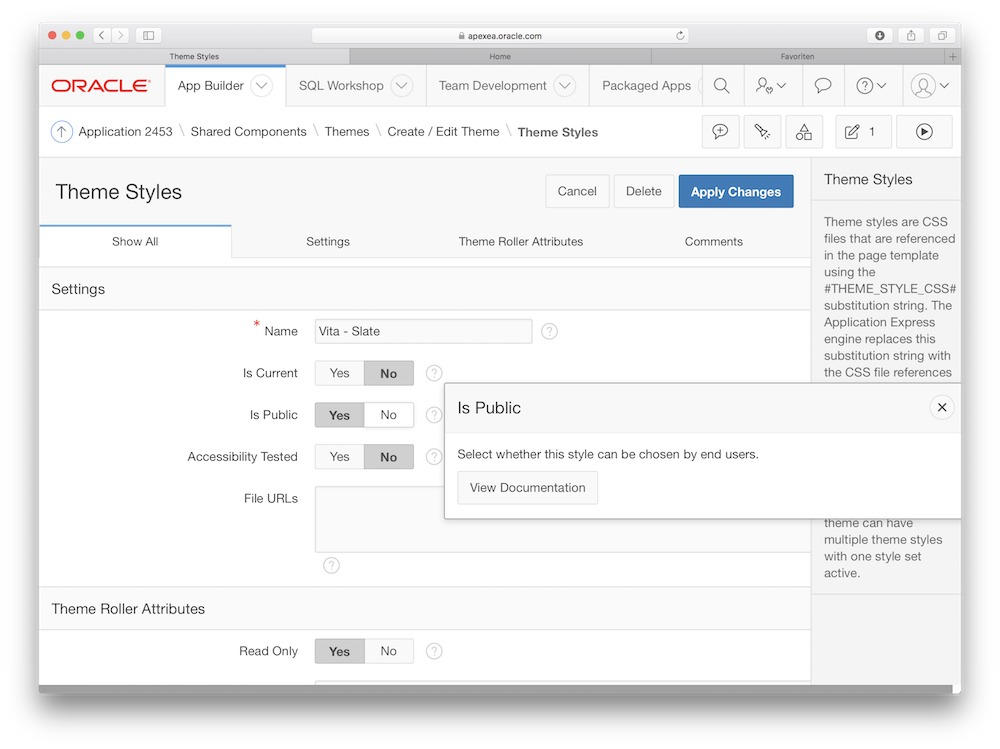Click help icon next to Name field
This screenshot has width=1000, height=749.
[x=549, y=331]
